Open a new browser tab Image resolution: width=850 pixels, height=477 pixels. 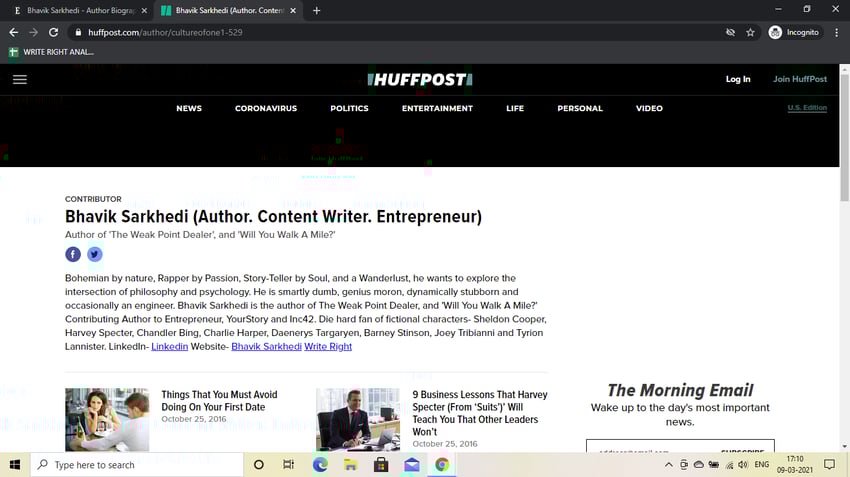(317, 10)
